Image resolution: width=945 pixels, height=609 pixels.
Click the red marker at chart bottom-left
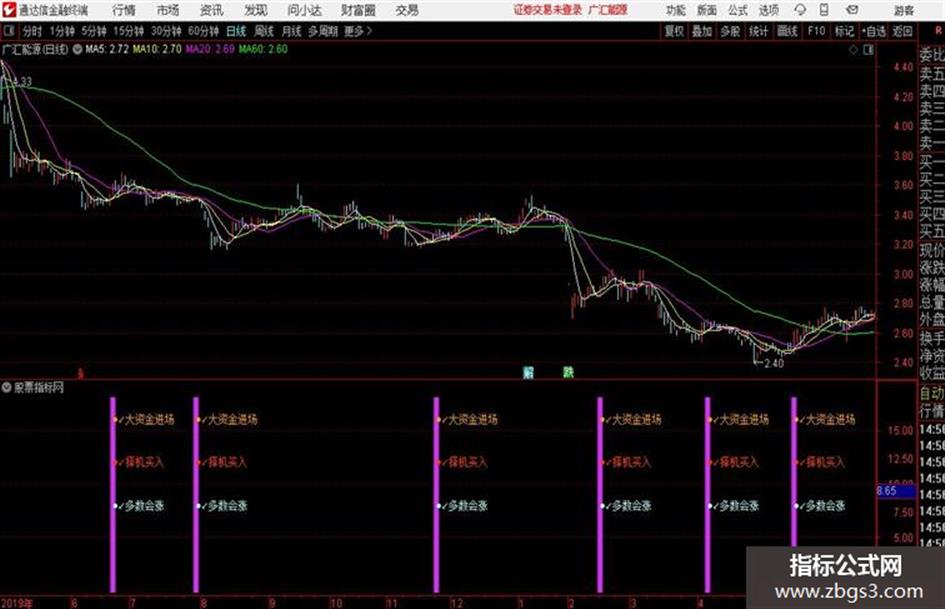coord(80,374)
